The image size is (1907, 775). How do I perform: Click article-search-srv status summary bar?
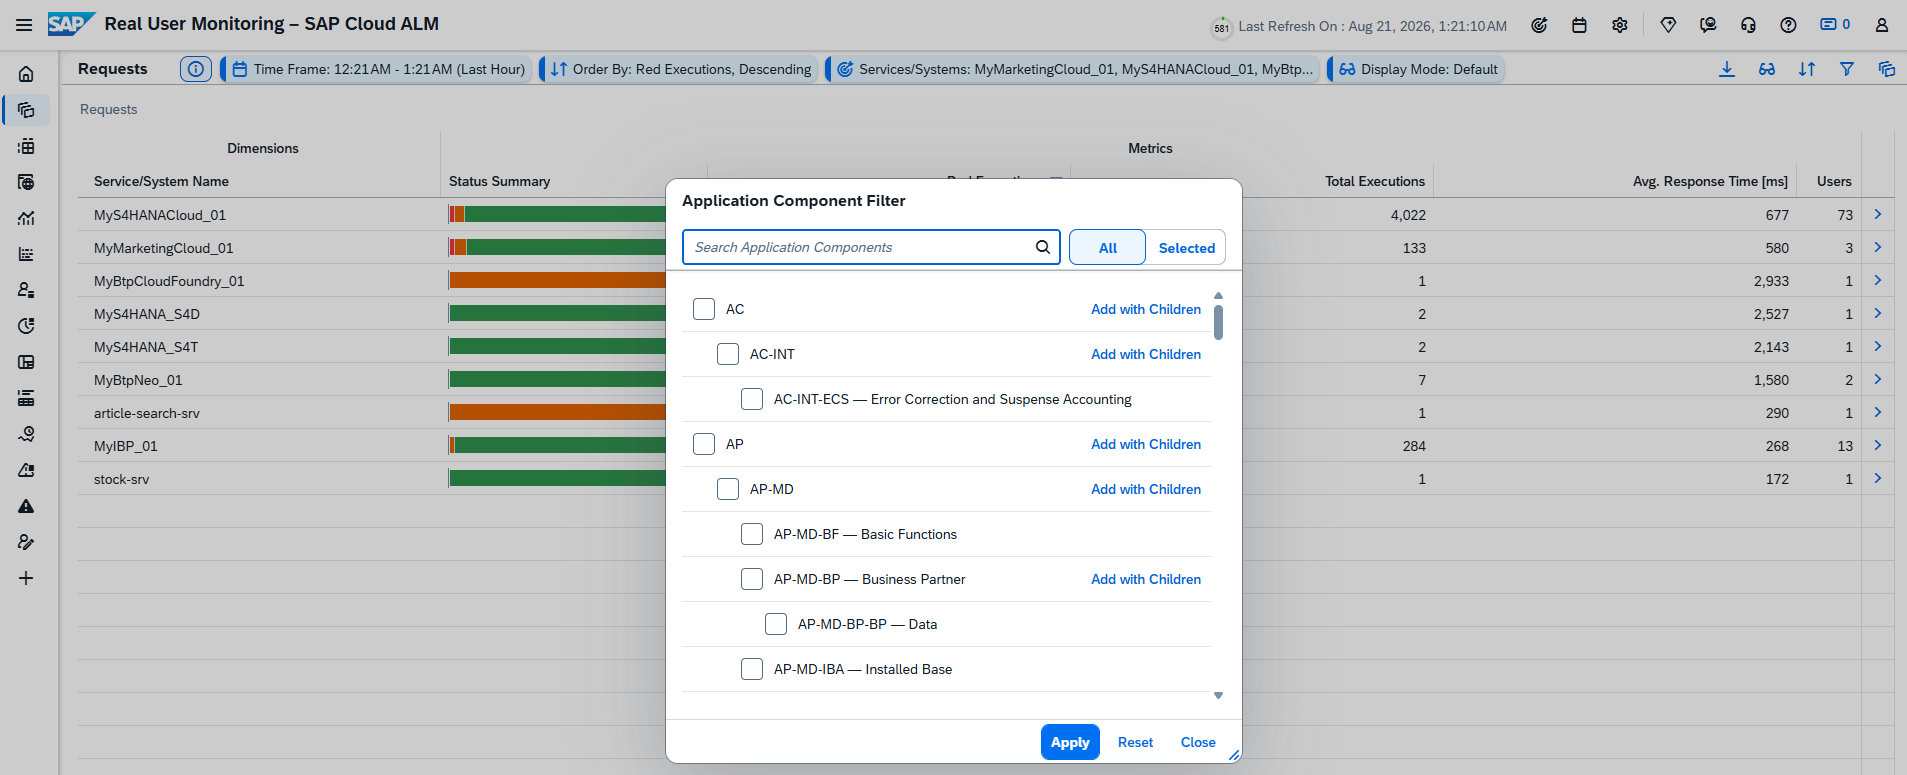click(557, 412)
